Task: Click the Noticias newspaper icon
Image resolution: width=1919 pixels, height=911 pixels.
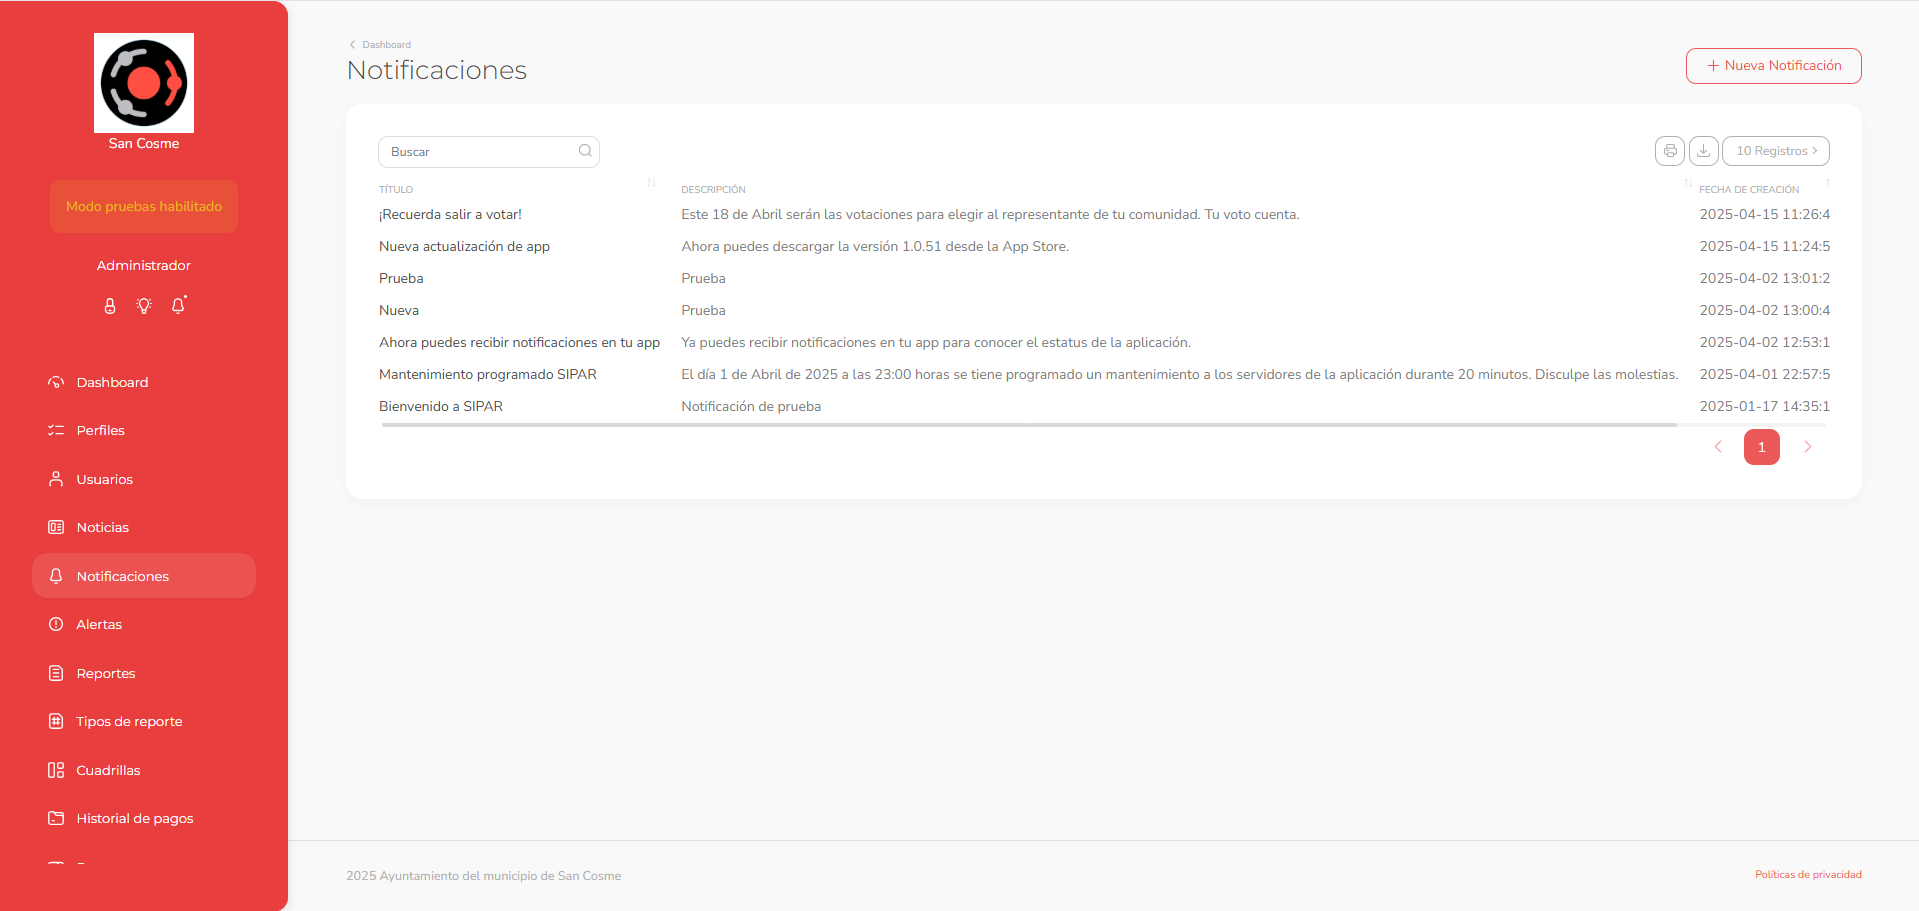Action: click(x=56, y=527)
